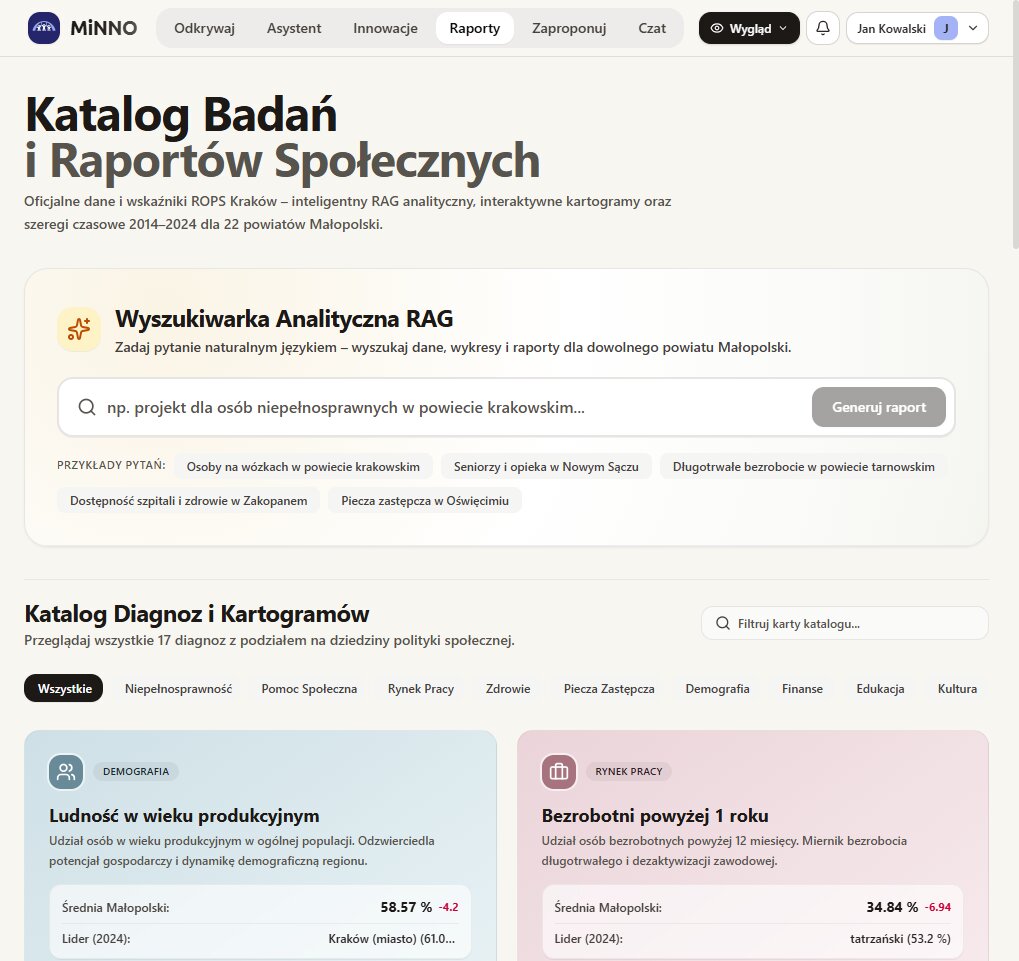
Task: Click the sparkle RAG search icon
Action: (x=79, y=329)
